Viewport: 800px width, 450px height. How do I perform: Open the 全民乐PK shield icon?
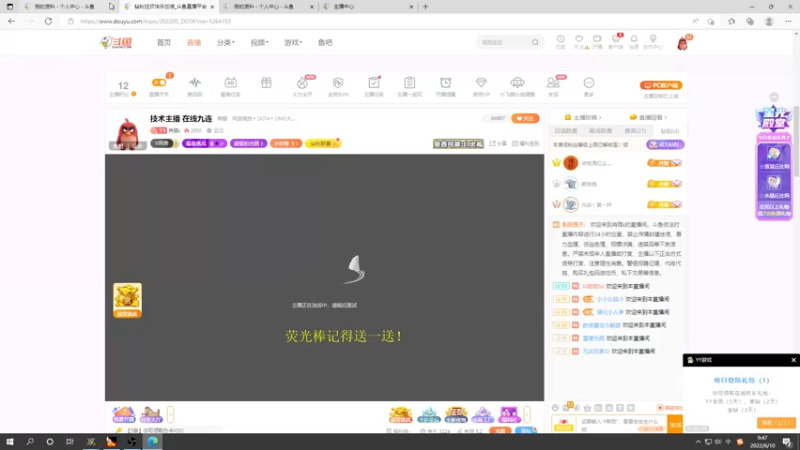(x=338, y=86)
